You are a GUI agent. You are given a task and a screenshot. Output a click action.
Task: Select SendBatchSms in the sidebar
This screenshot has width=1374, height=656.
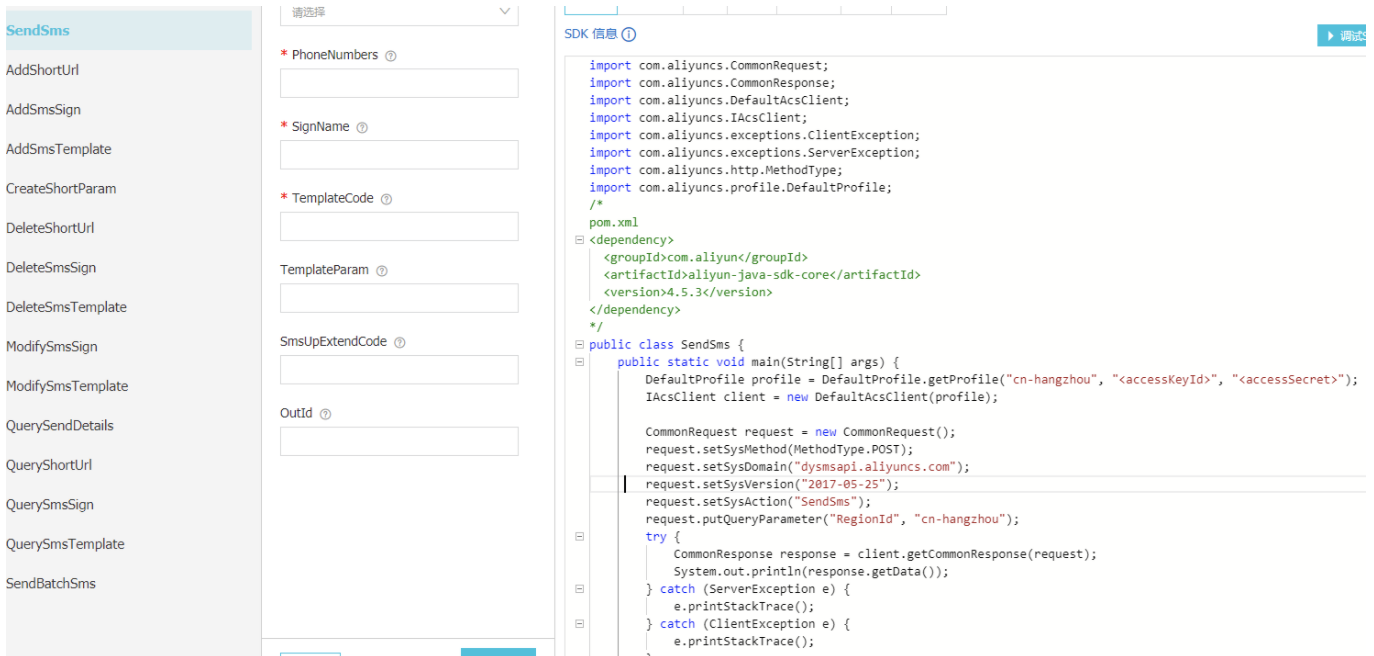pyautogui.click(x=51, y=583)
